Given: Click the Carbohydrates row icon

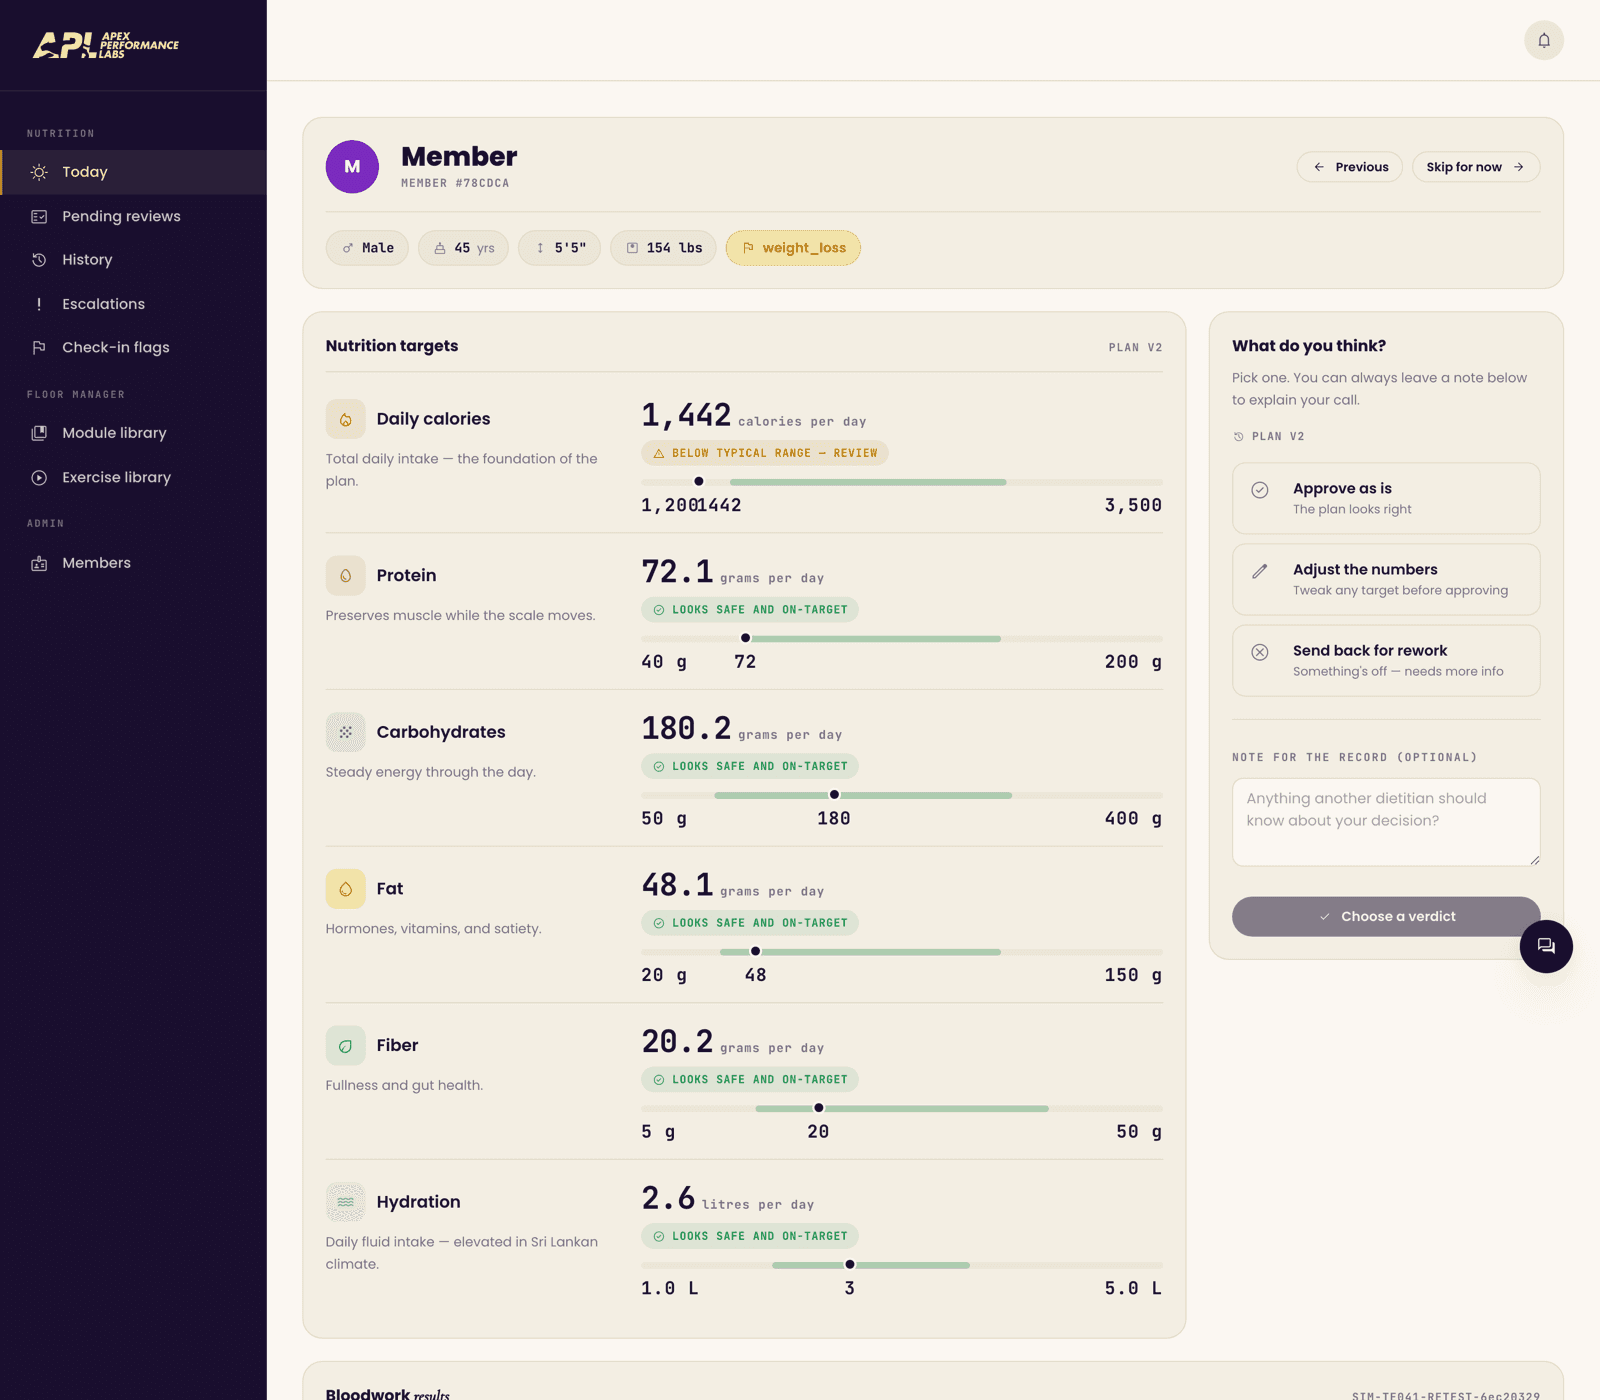Looking at the screenshot, I should pos(346,732).
